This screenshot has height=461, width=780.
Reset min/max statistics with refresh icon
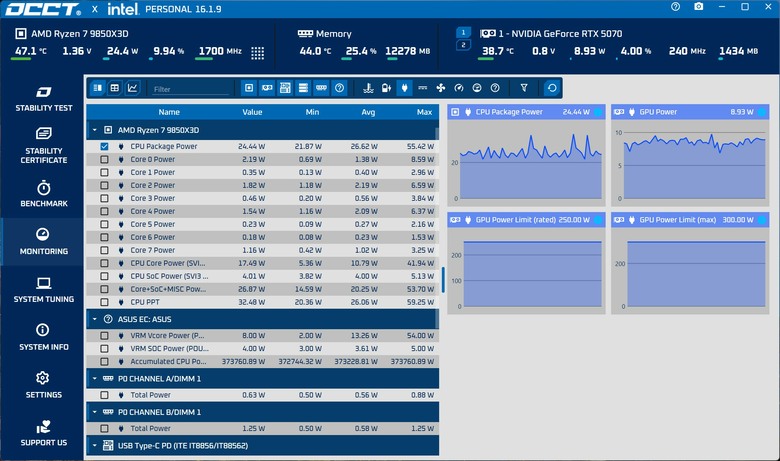tap(552, 88)
